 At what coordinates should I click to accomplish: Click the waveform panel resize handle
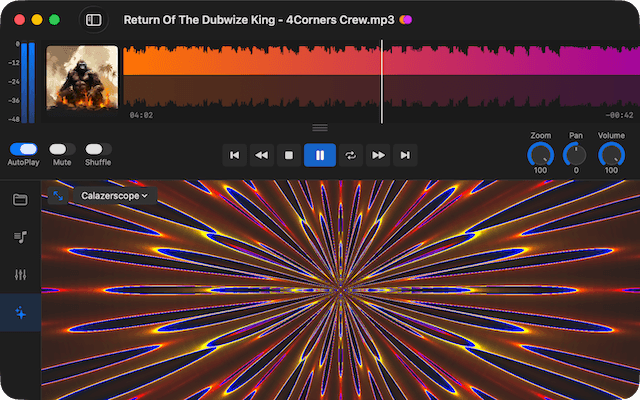tap(320, 127)
